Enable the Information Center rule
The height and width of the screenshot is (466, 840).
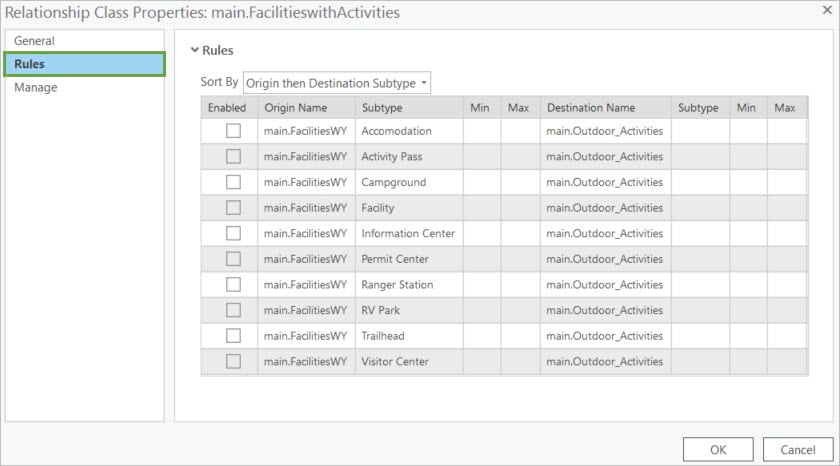233,233
